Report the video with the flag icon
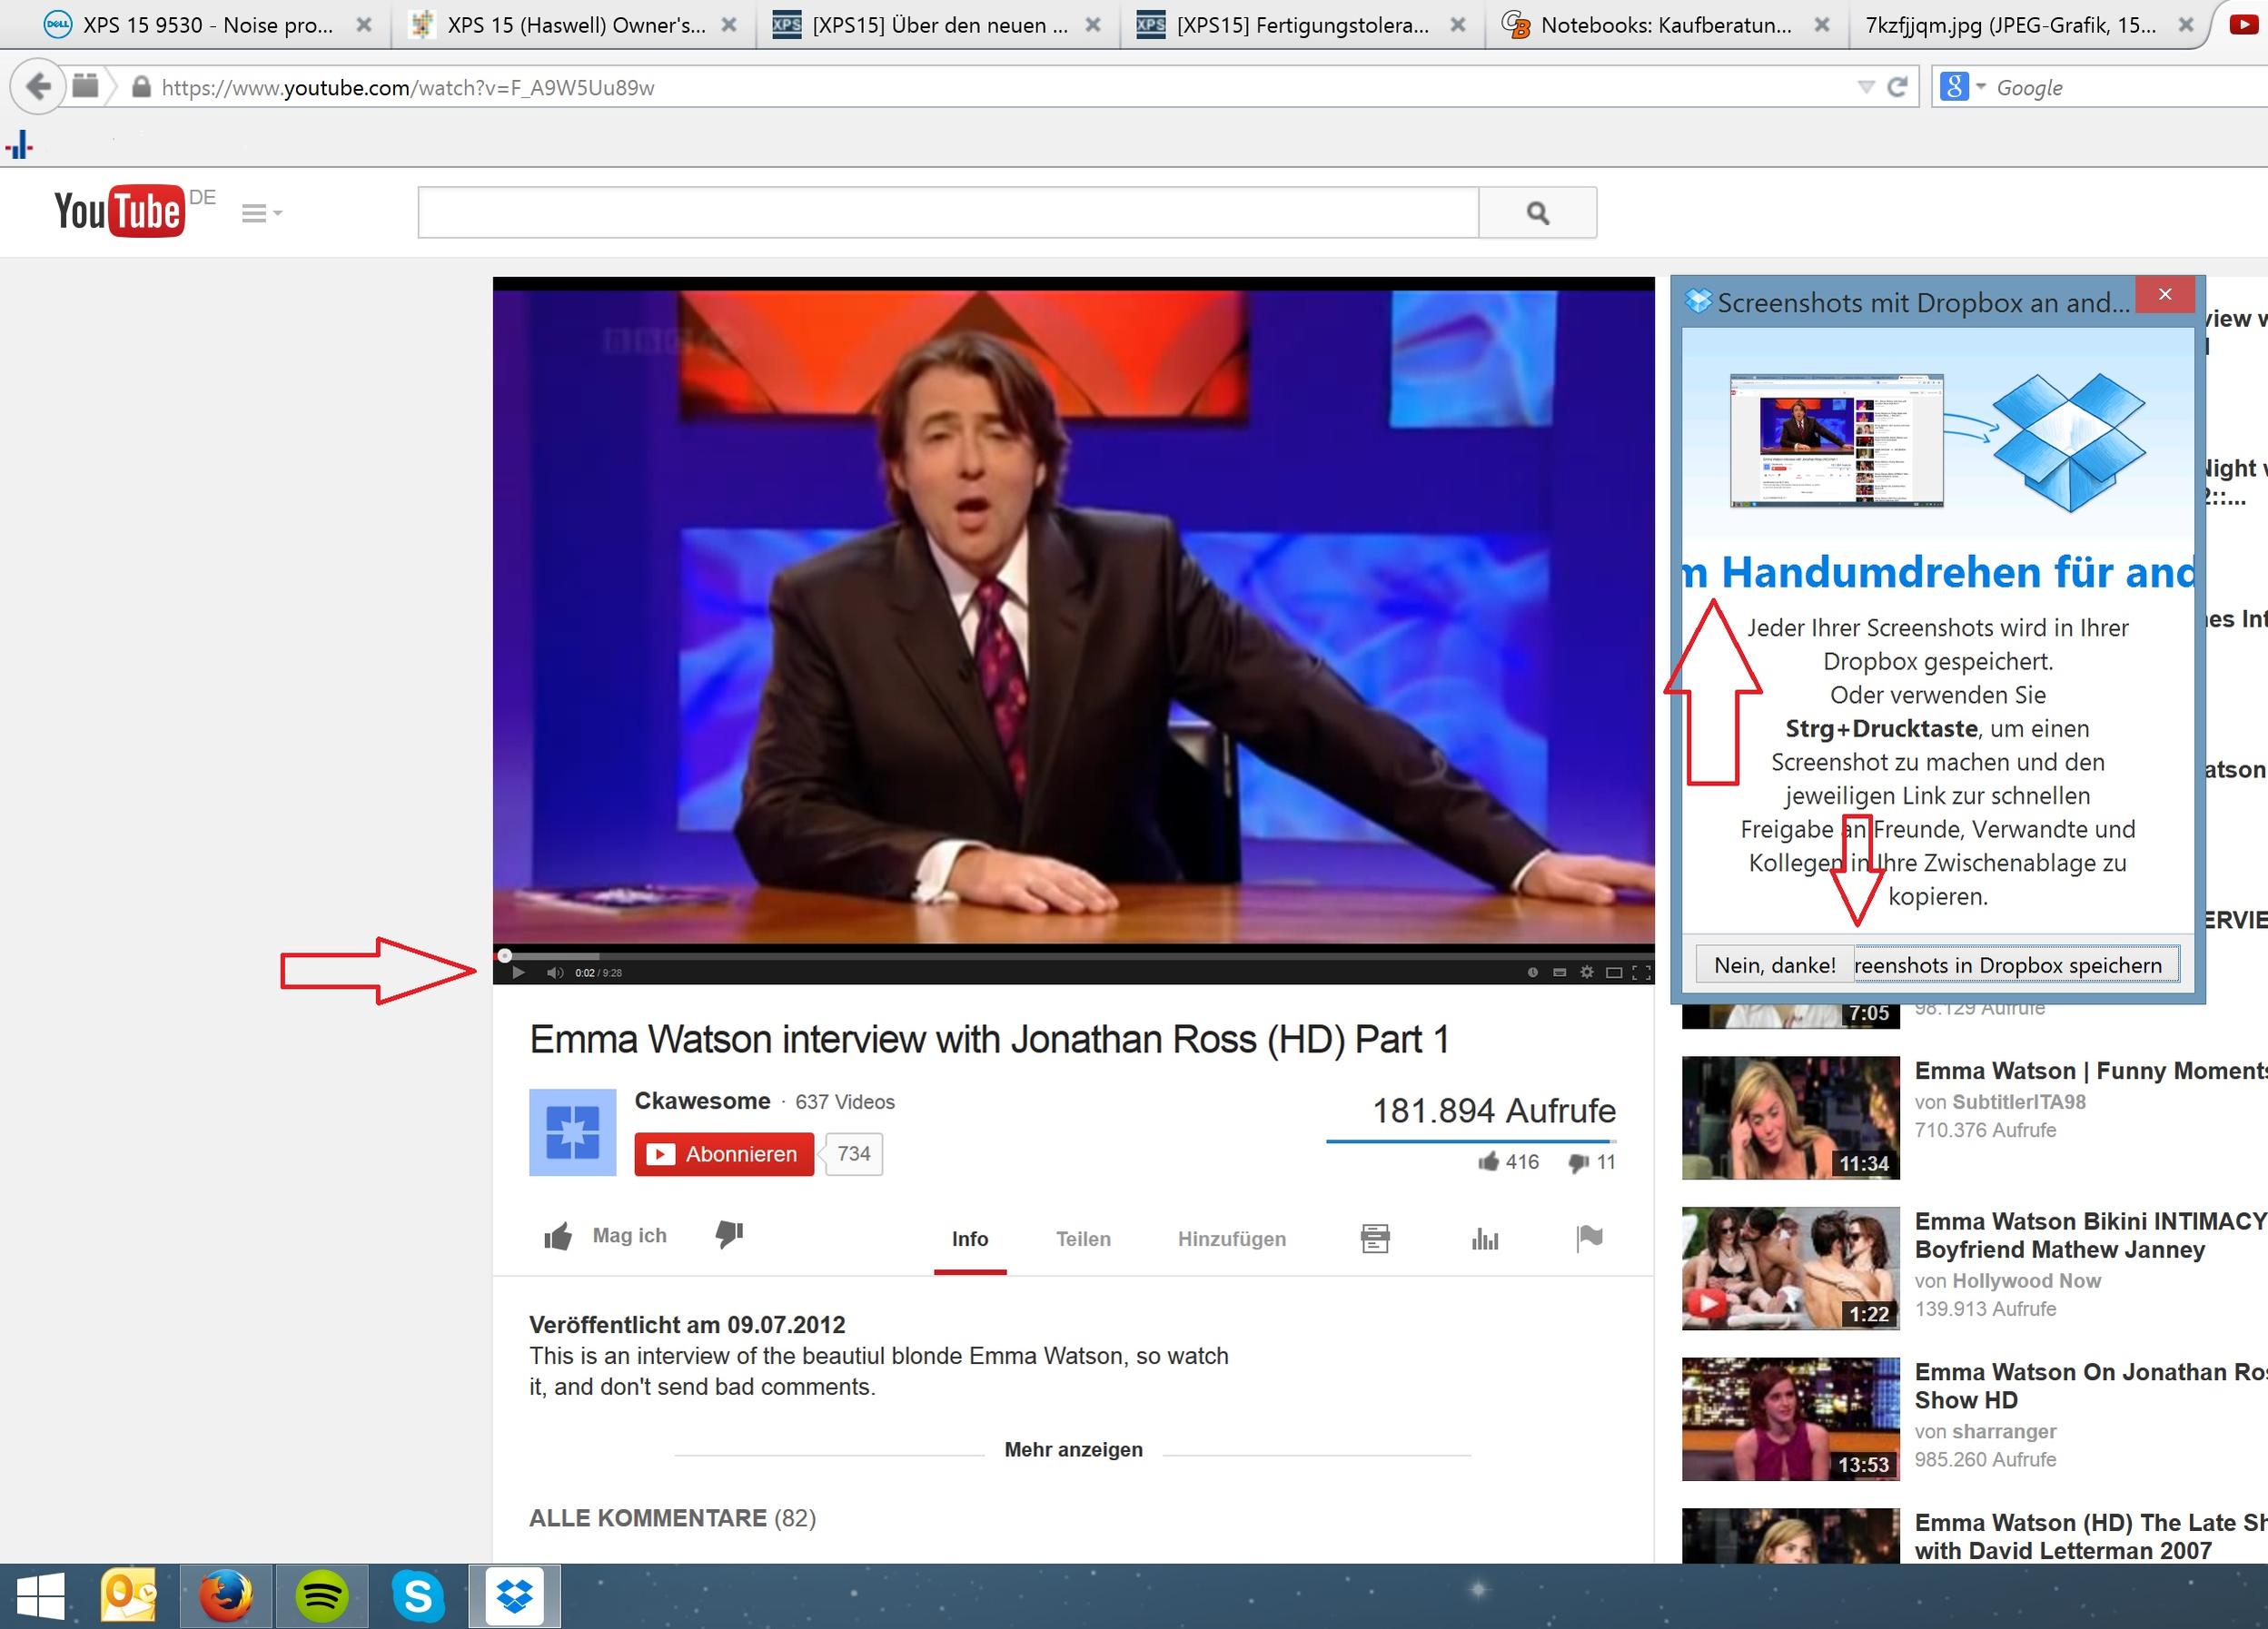This screenshot has height=1629, width=2268. tap(1589, 1238)
